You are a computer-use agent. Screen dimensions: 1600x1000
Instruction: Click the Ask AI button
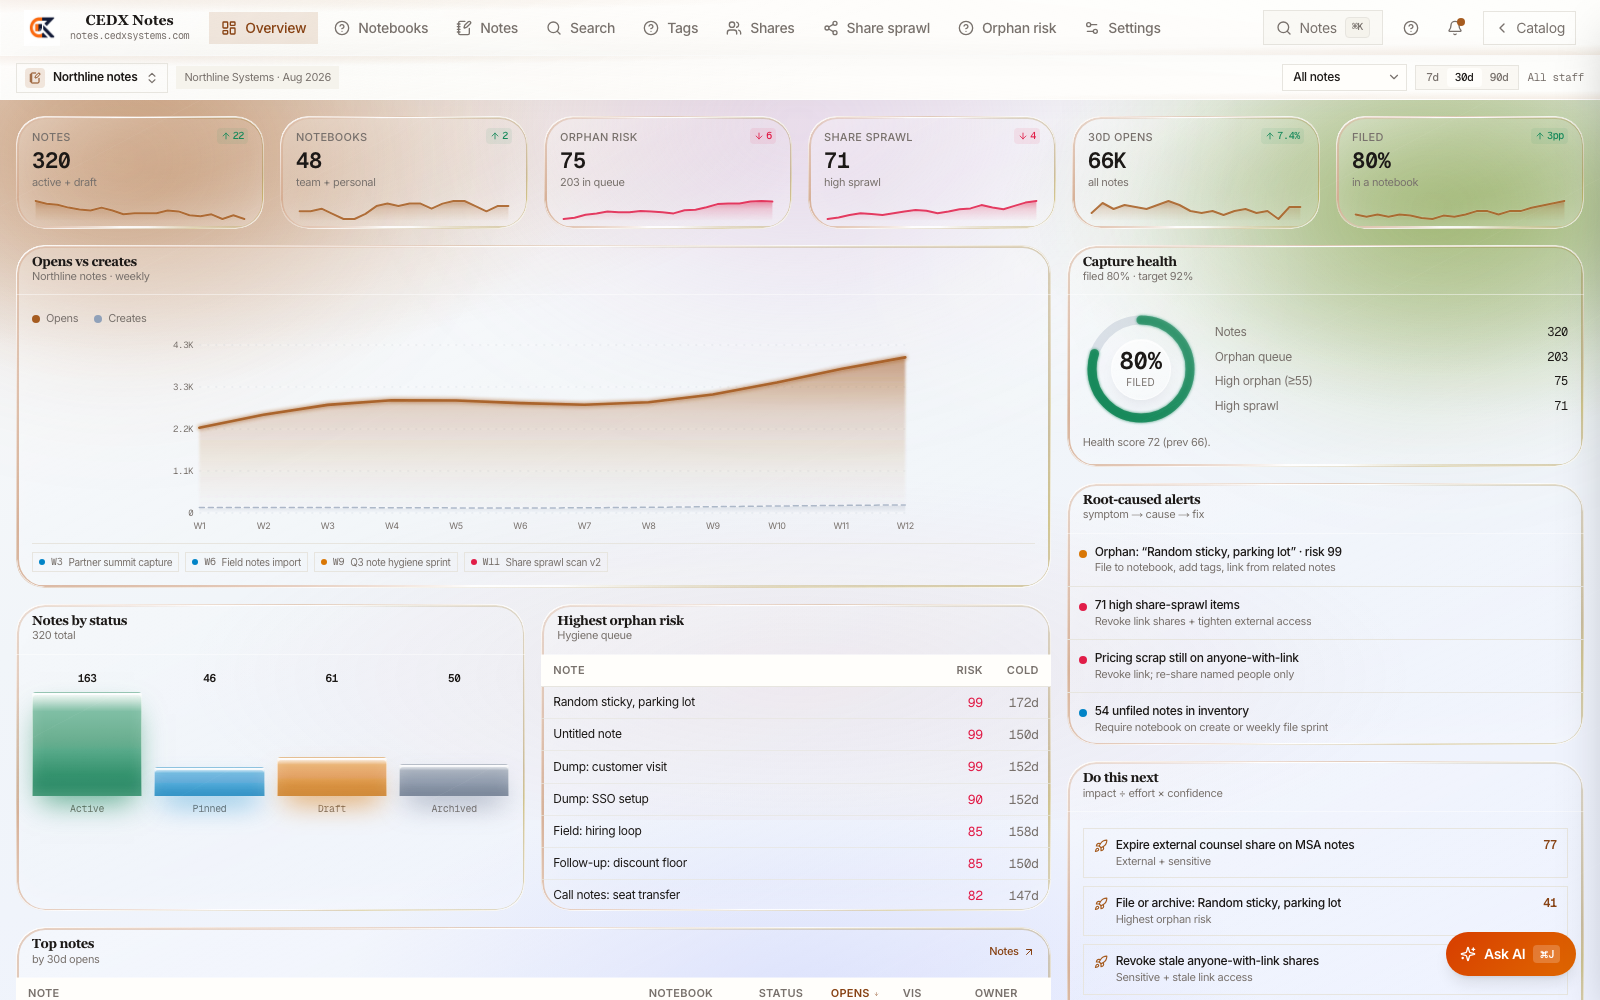pos(1510,954)
